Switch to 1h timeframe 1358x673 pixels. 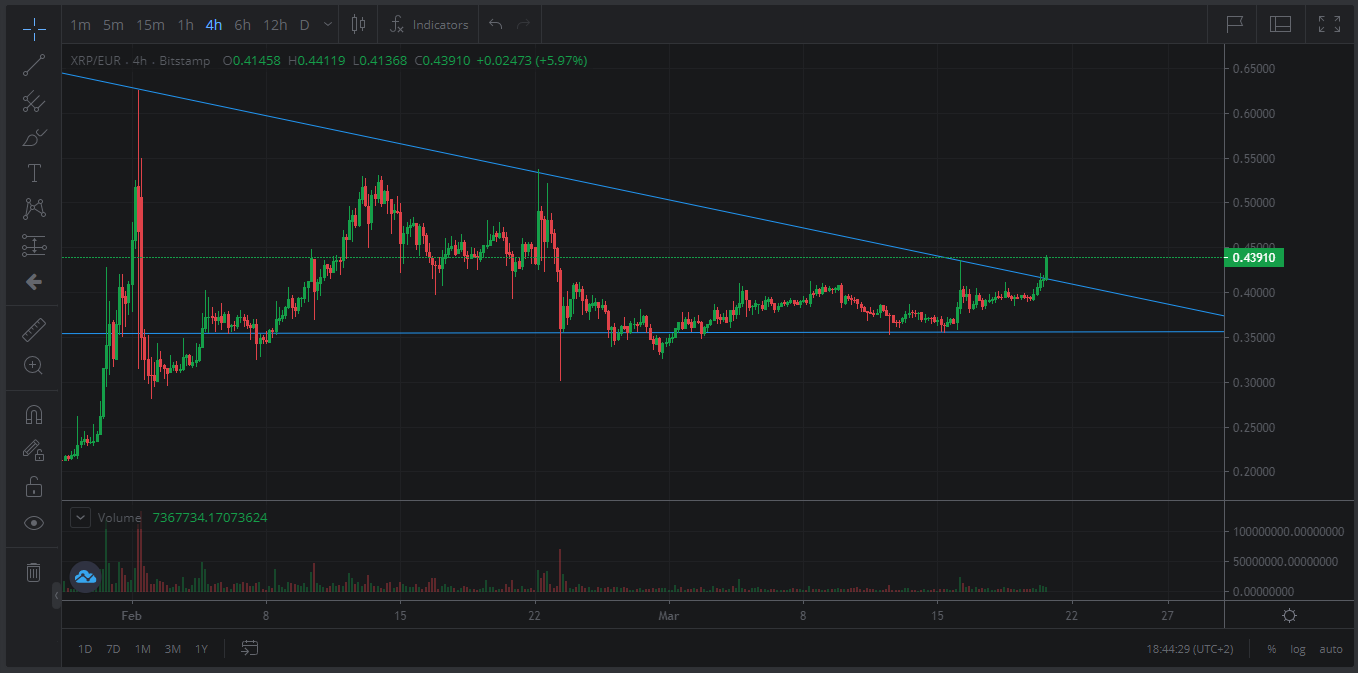(x=185, y=24)
